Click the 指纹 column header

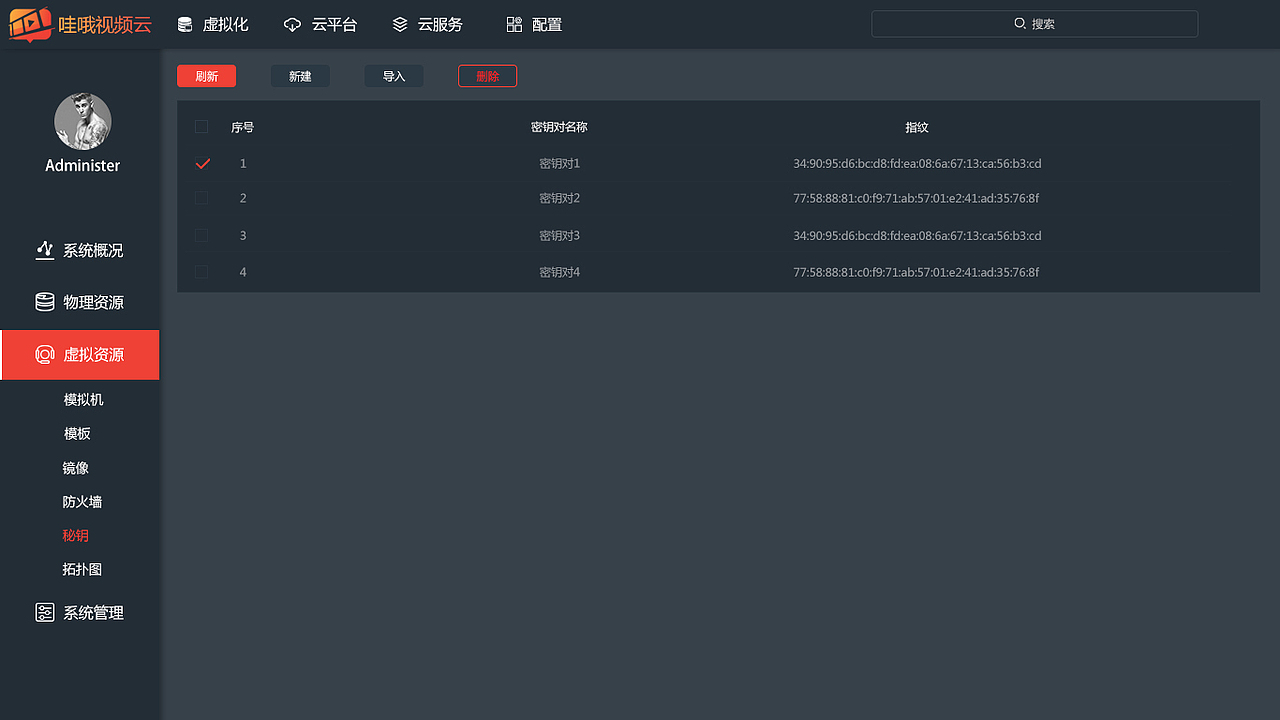(x=917, y=127)
